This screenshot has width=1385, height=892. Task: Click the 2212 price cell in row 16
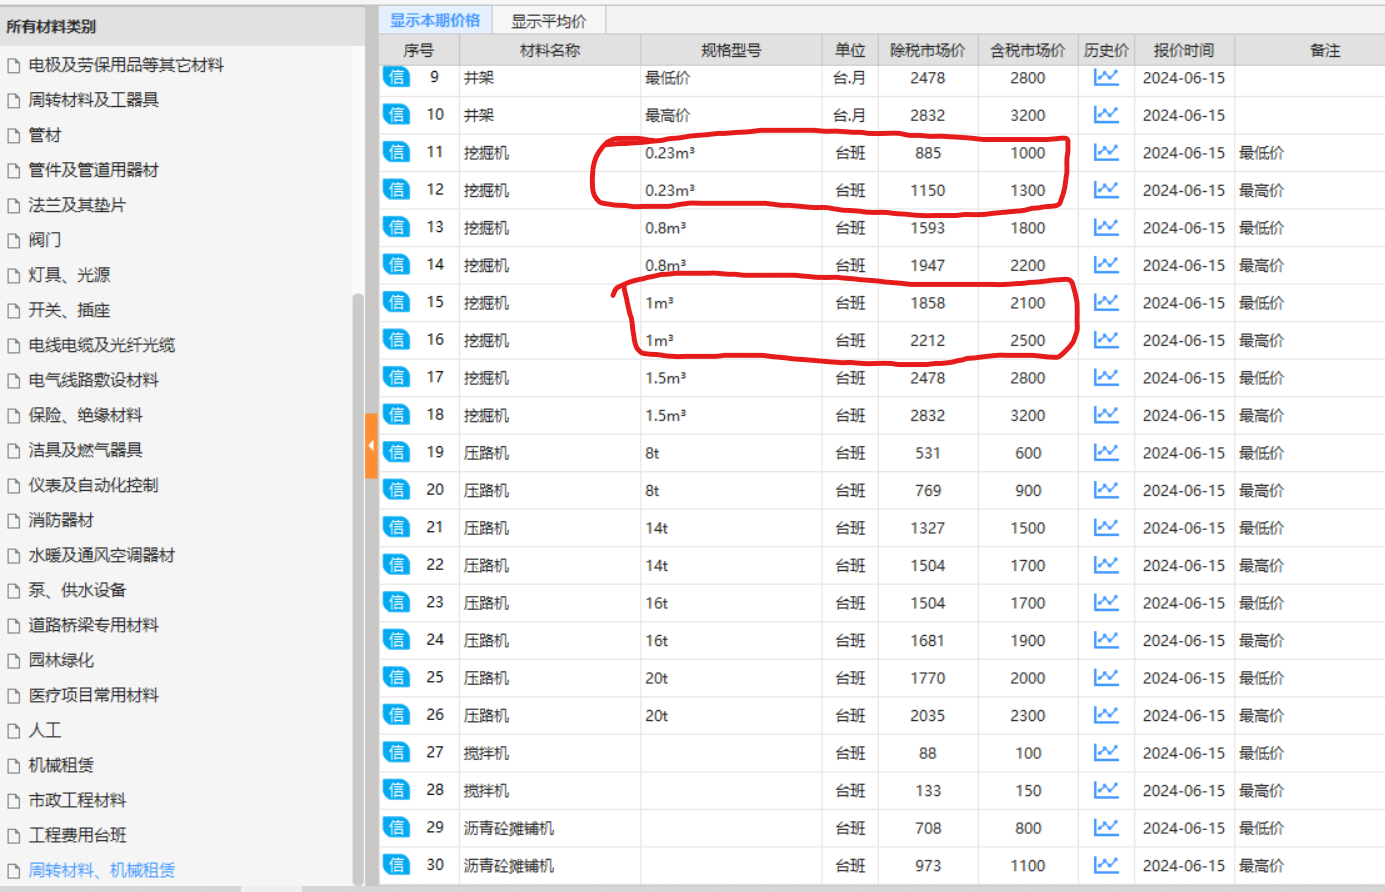click(928, 340)
